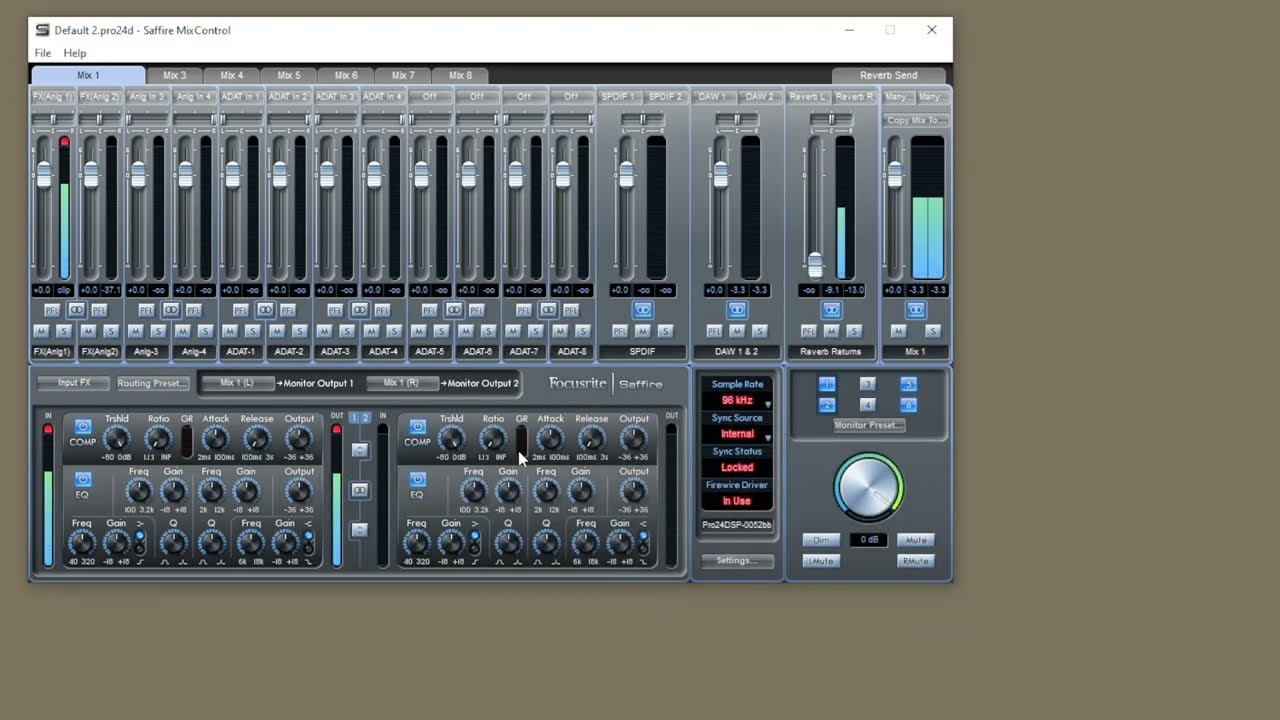The height and width of the screenshot is (720, 1280).
Task: Mute the ADAT-1 channel
Action: coord(229,331)
